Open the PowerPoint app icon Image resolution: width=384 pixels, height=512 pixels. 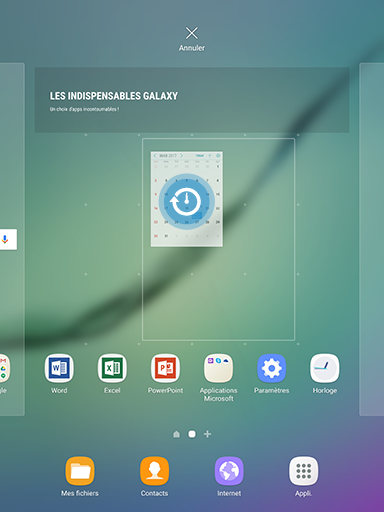[x=165, y=368]
